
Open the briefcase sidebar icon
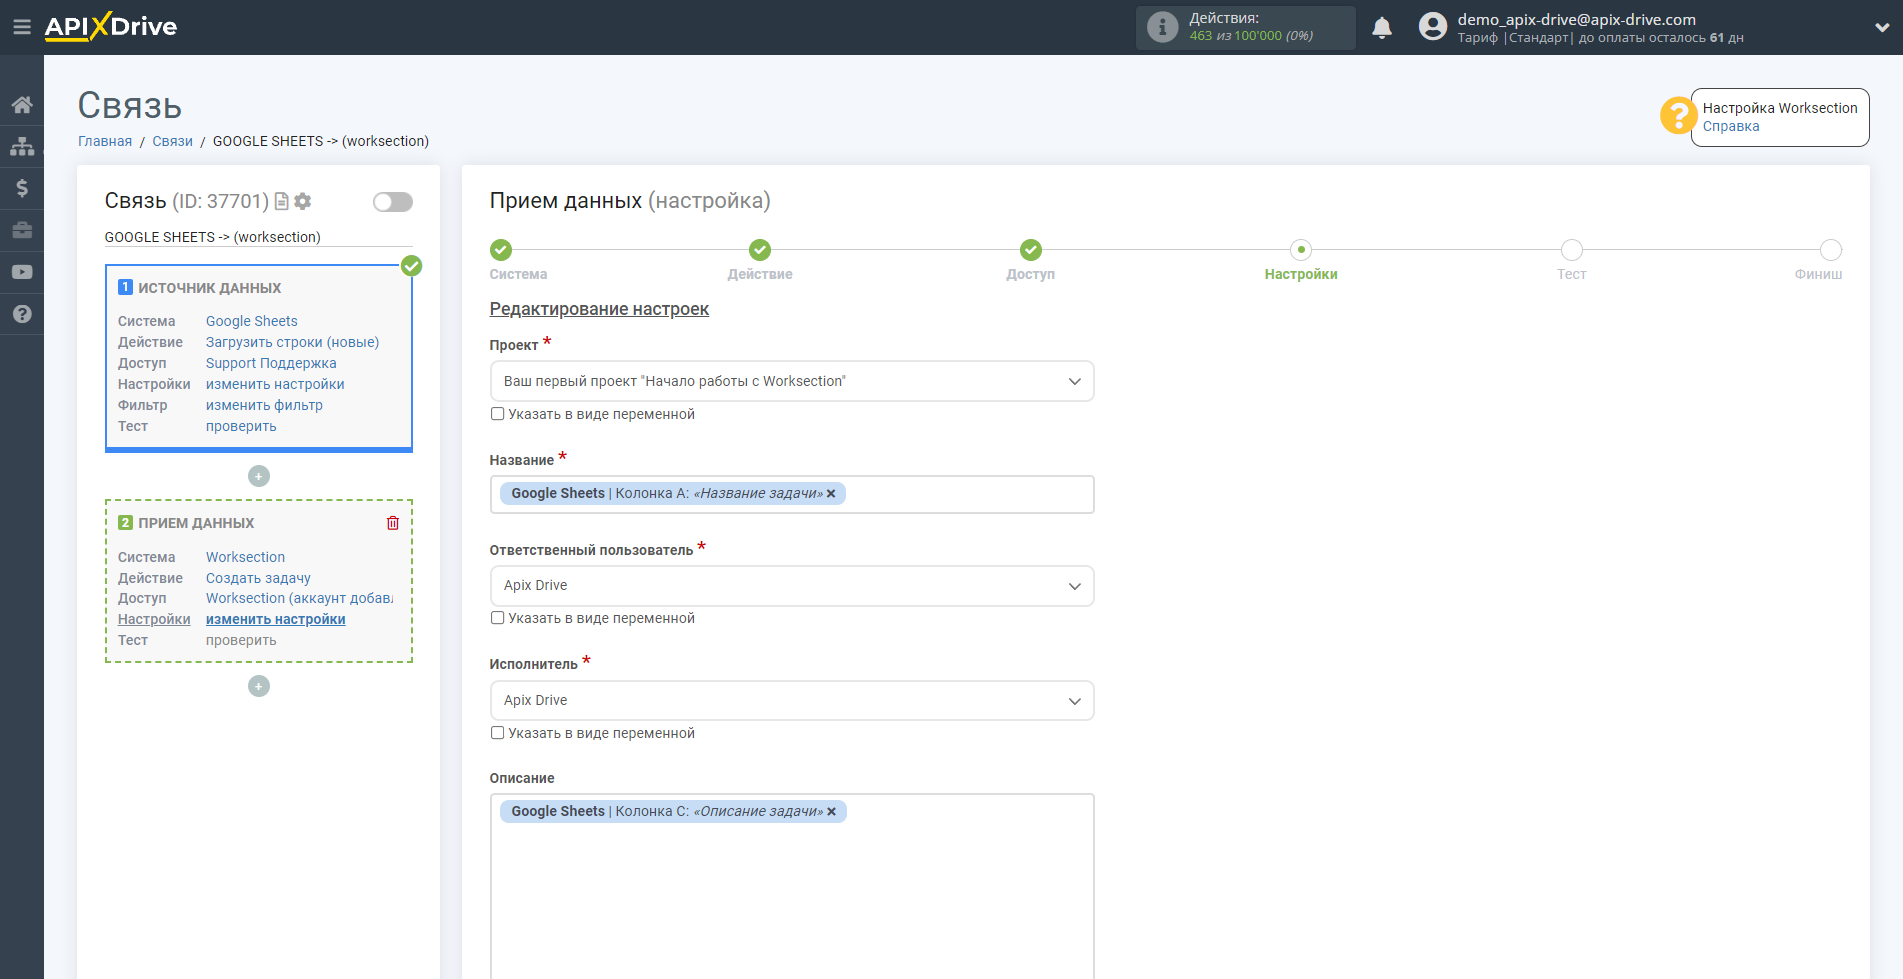[22, 230]
